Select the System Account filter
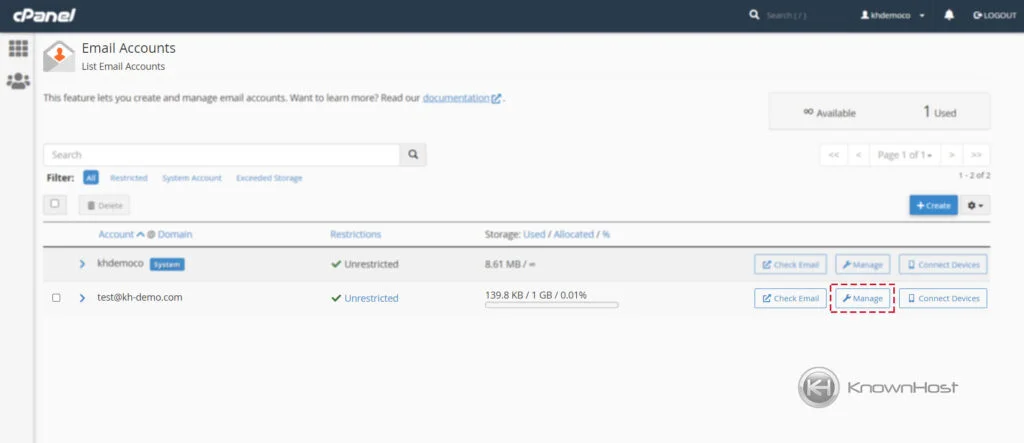The image size is (1024, 443). coord(192,178)
